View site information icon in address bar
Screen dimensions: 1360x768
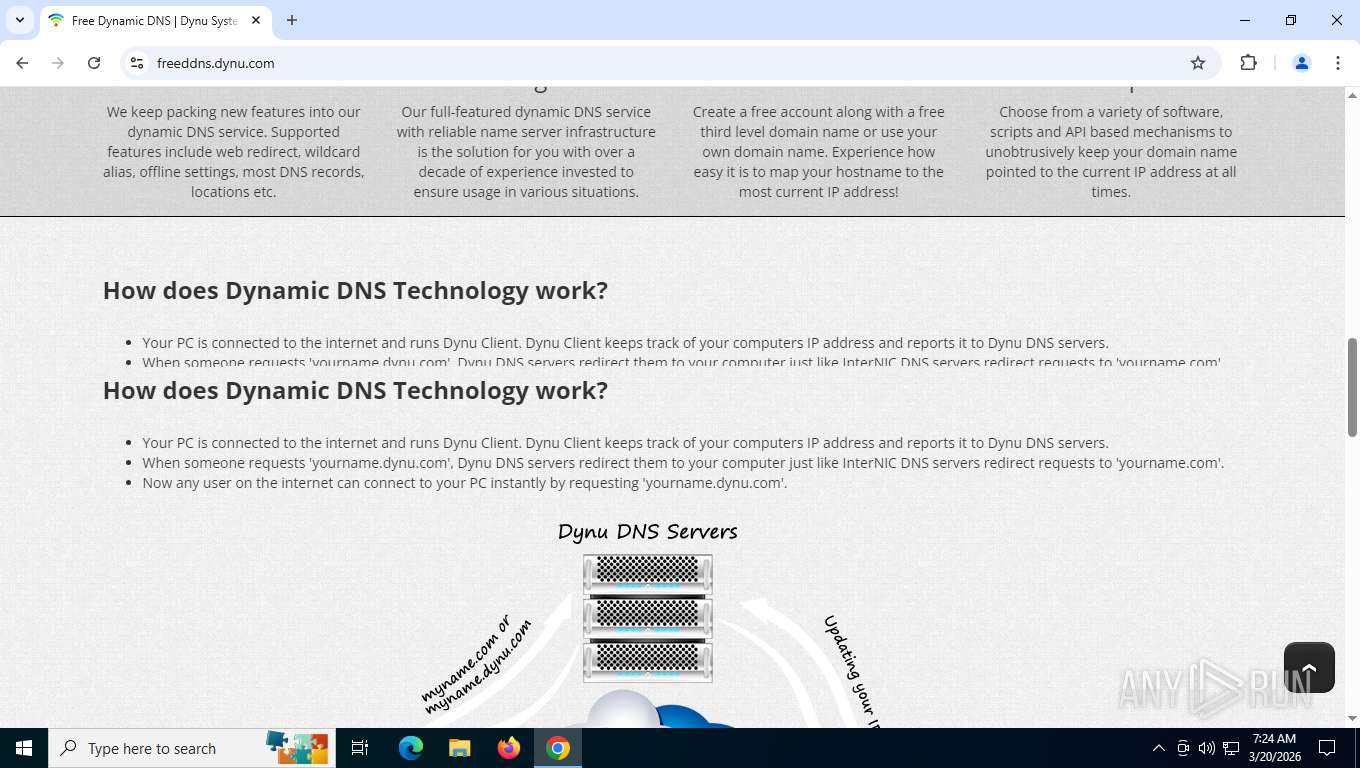tap(138, 63)
